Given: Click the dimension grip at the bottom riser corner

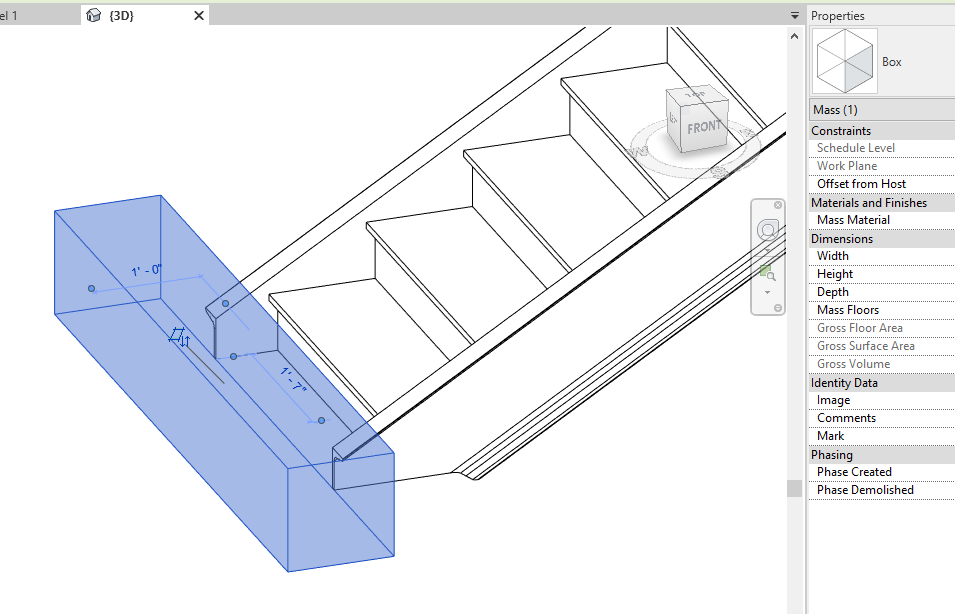Looking at the screenshot, I should coord(233,356).
